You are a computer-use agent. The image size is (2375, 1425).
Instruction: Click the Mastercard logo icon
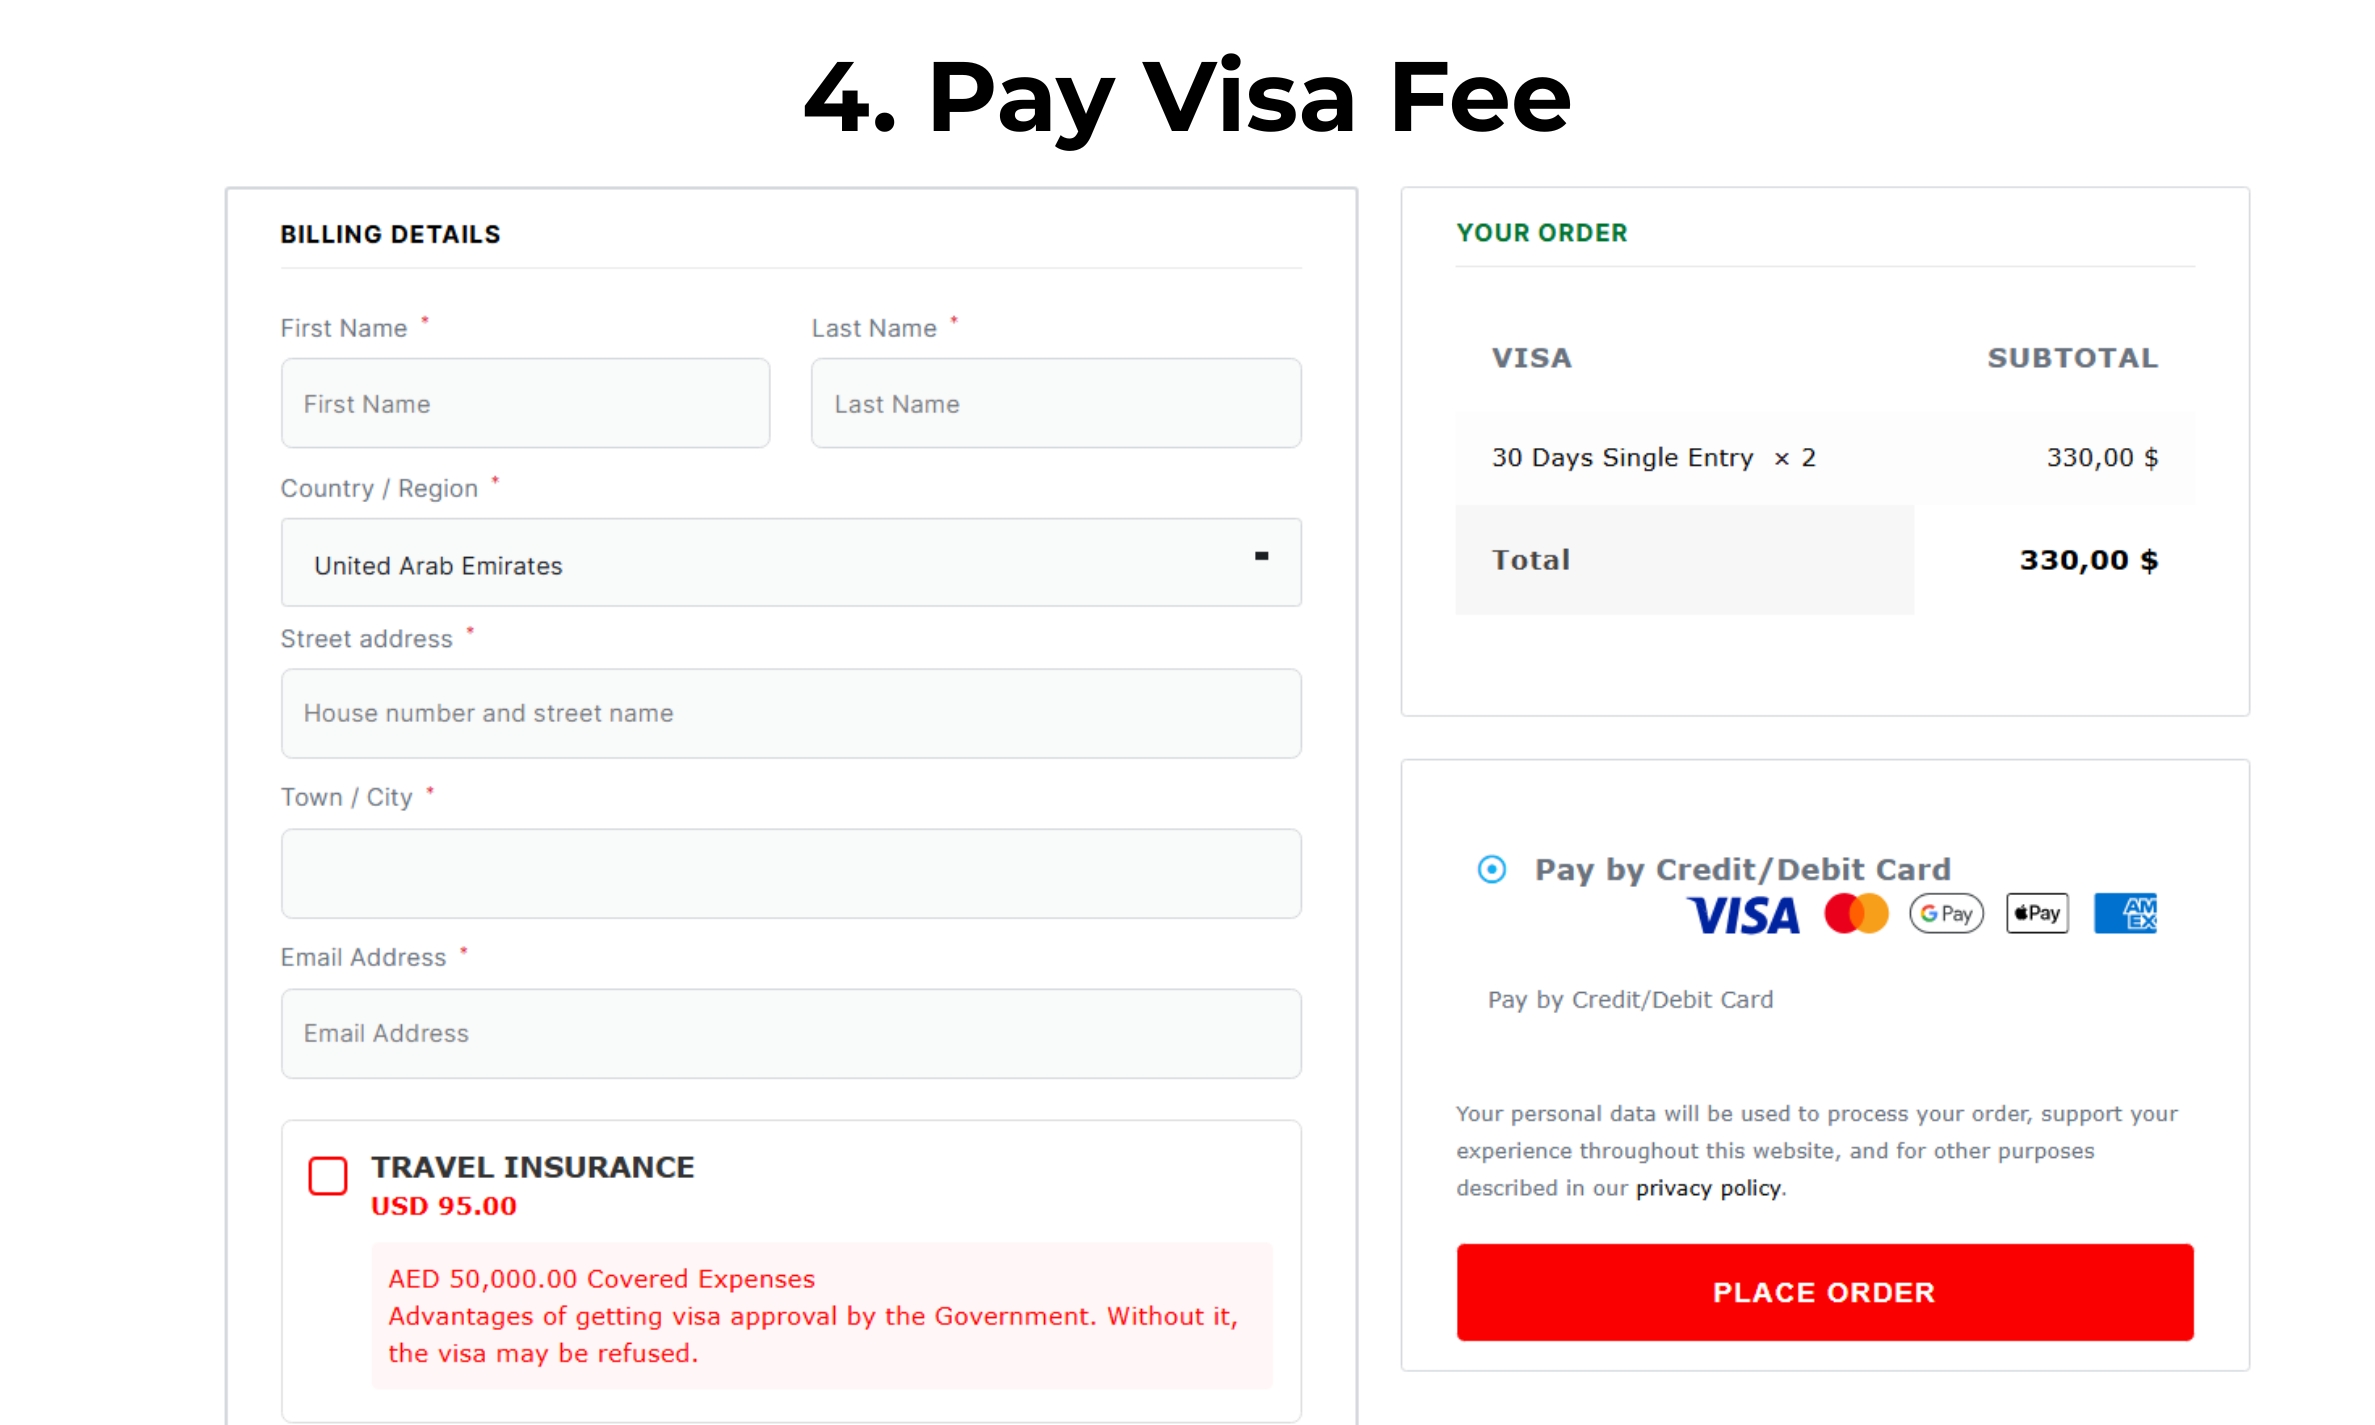1856,914
